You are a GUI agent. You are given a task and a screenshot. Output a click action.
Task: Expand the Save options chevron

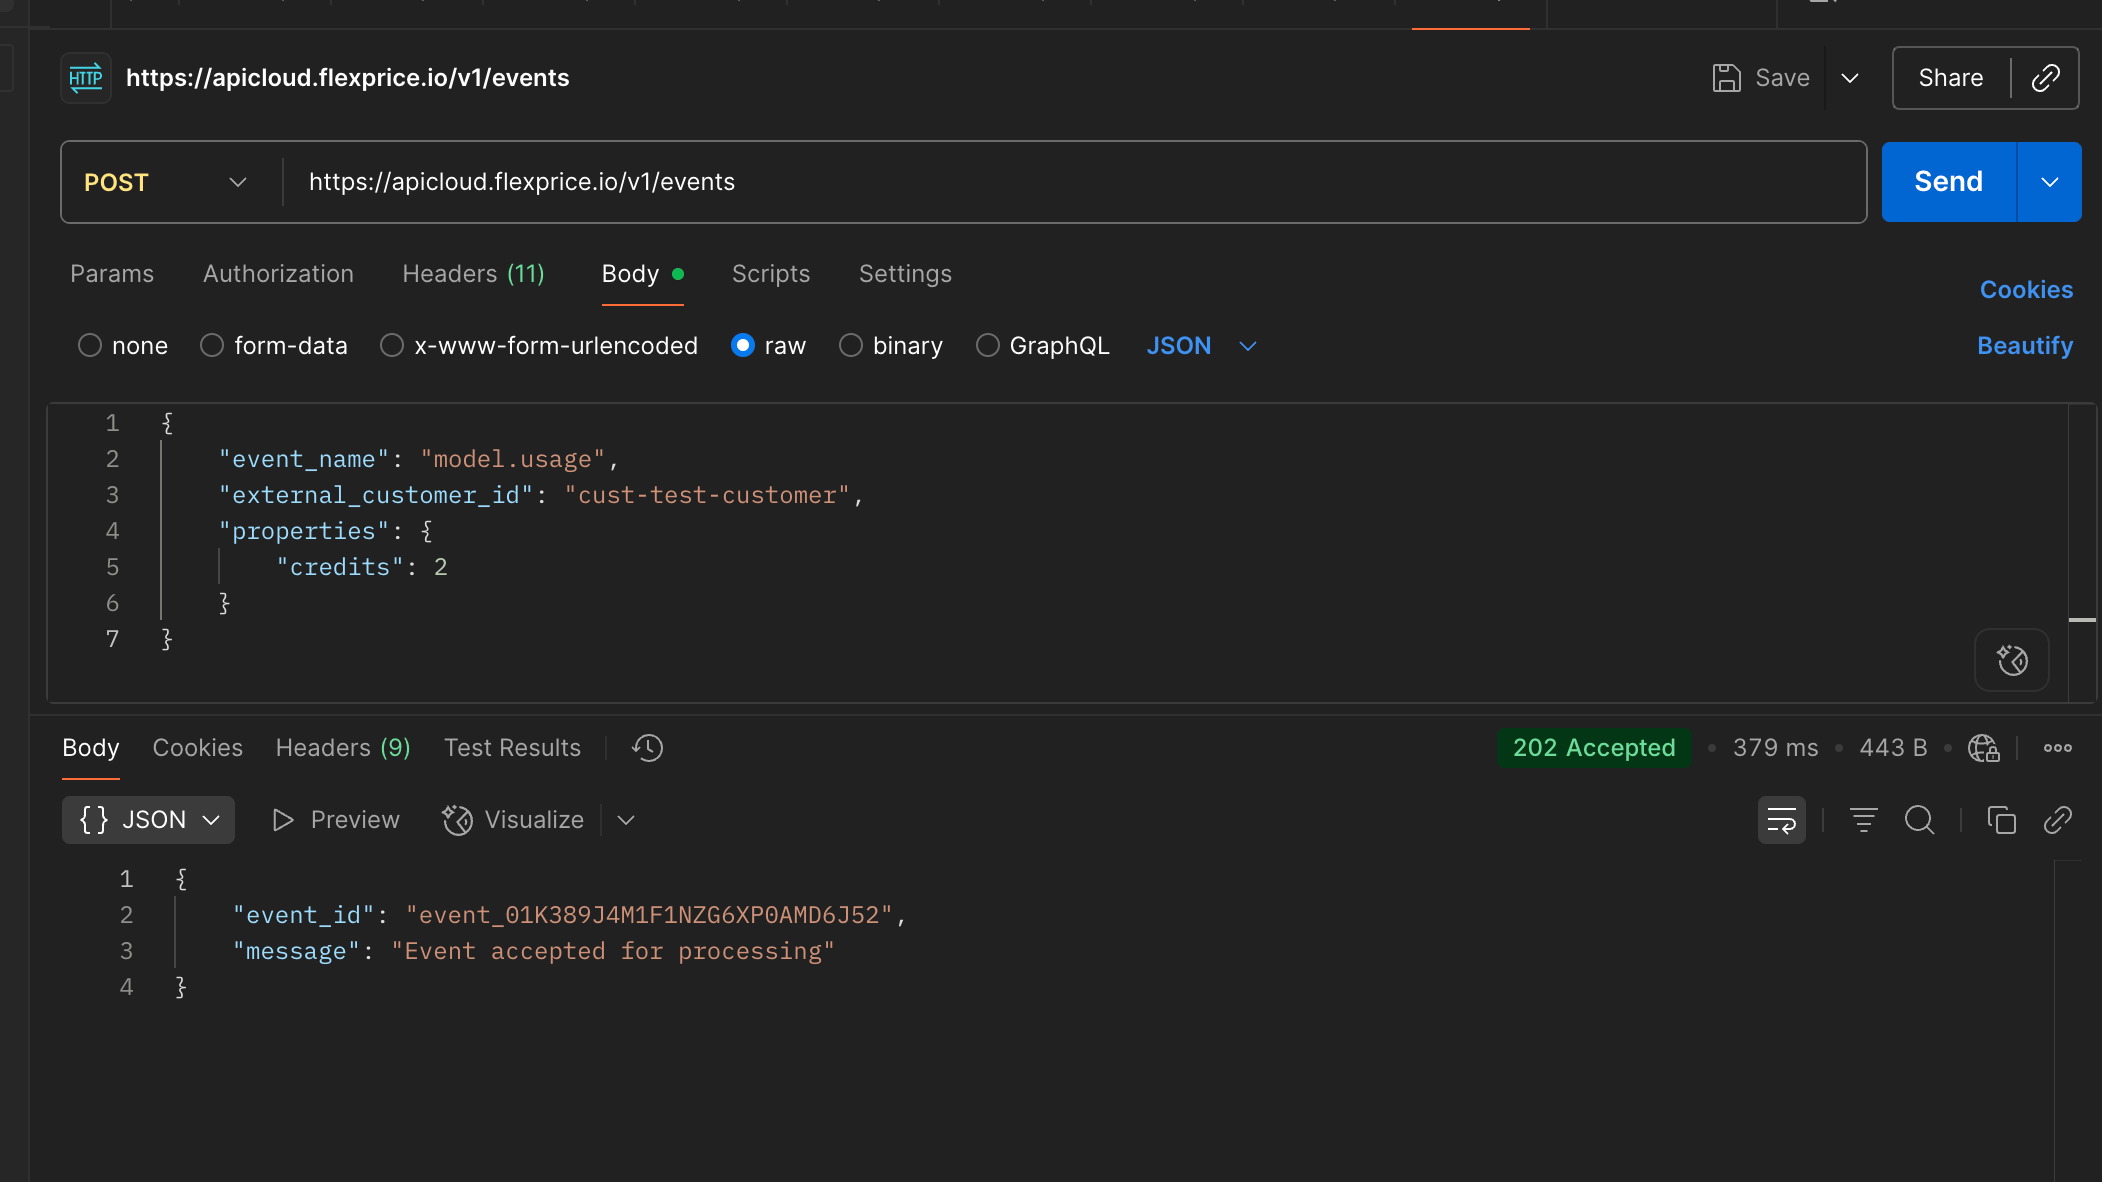point(1850,78)
